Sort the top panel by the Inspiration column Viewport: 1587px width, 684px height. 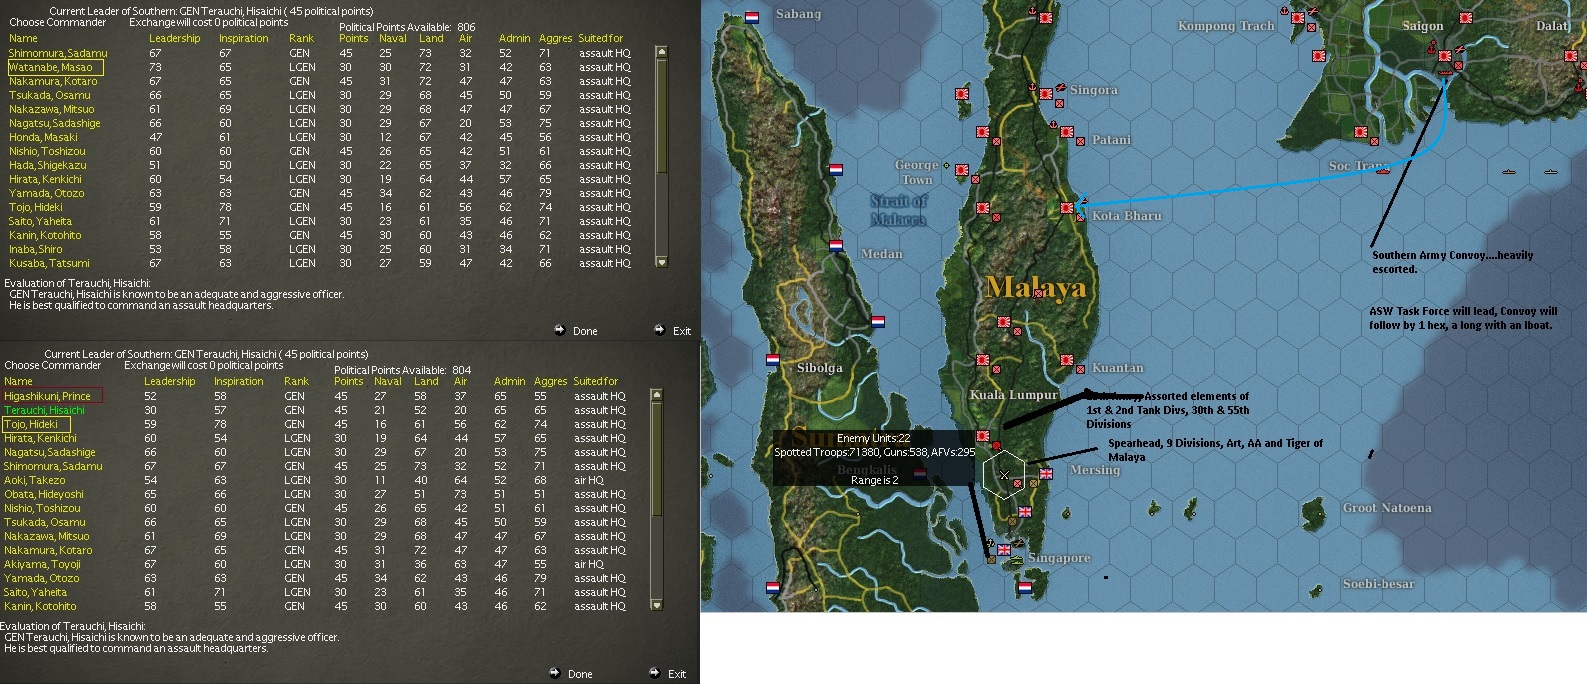[244, 39]
